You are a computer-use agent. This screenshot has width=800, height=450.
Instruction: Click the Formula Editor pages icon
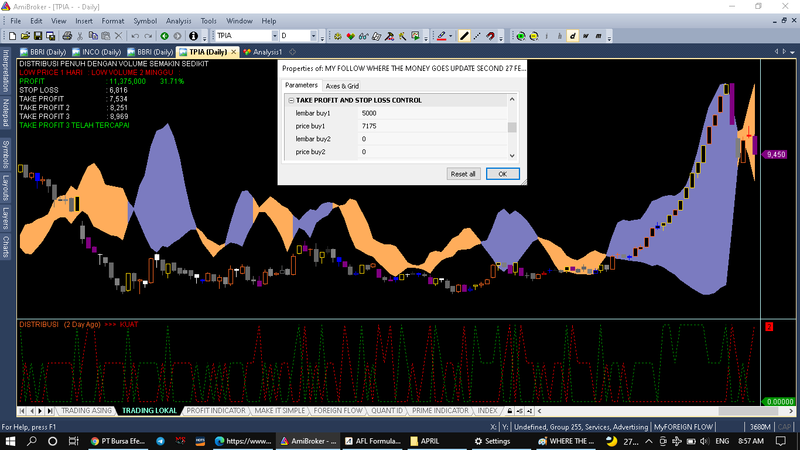click(377, 36)
